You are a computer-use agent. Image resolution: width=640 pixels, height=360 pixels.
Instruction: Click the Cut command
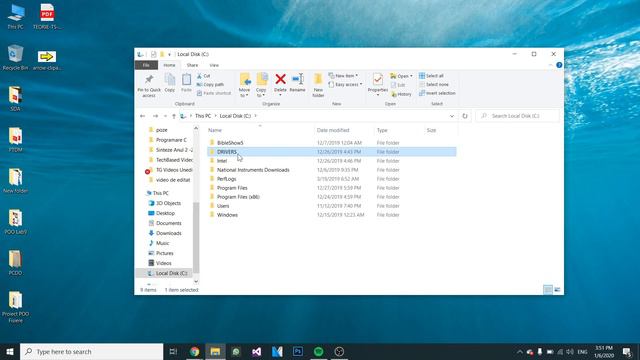[204, 76]
